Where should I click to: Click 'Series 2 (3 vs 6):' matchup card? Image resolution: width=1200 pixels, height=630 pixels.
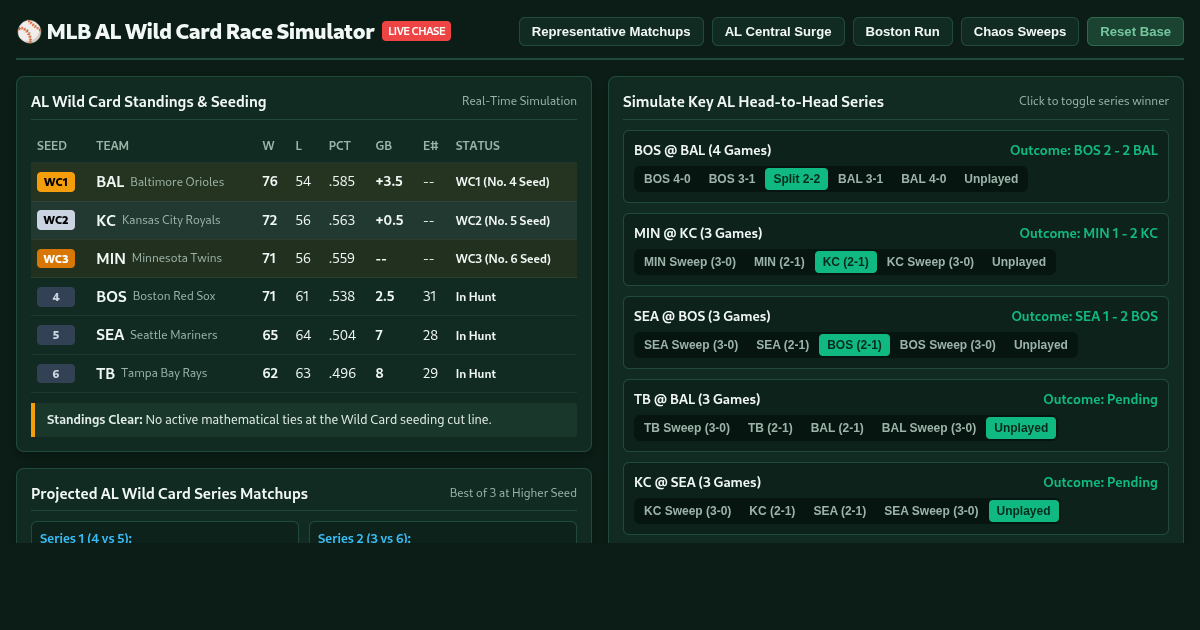coord(443,532)
